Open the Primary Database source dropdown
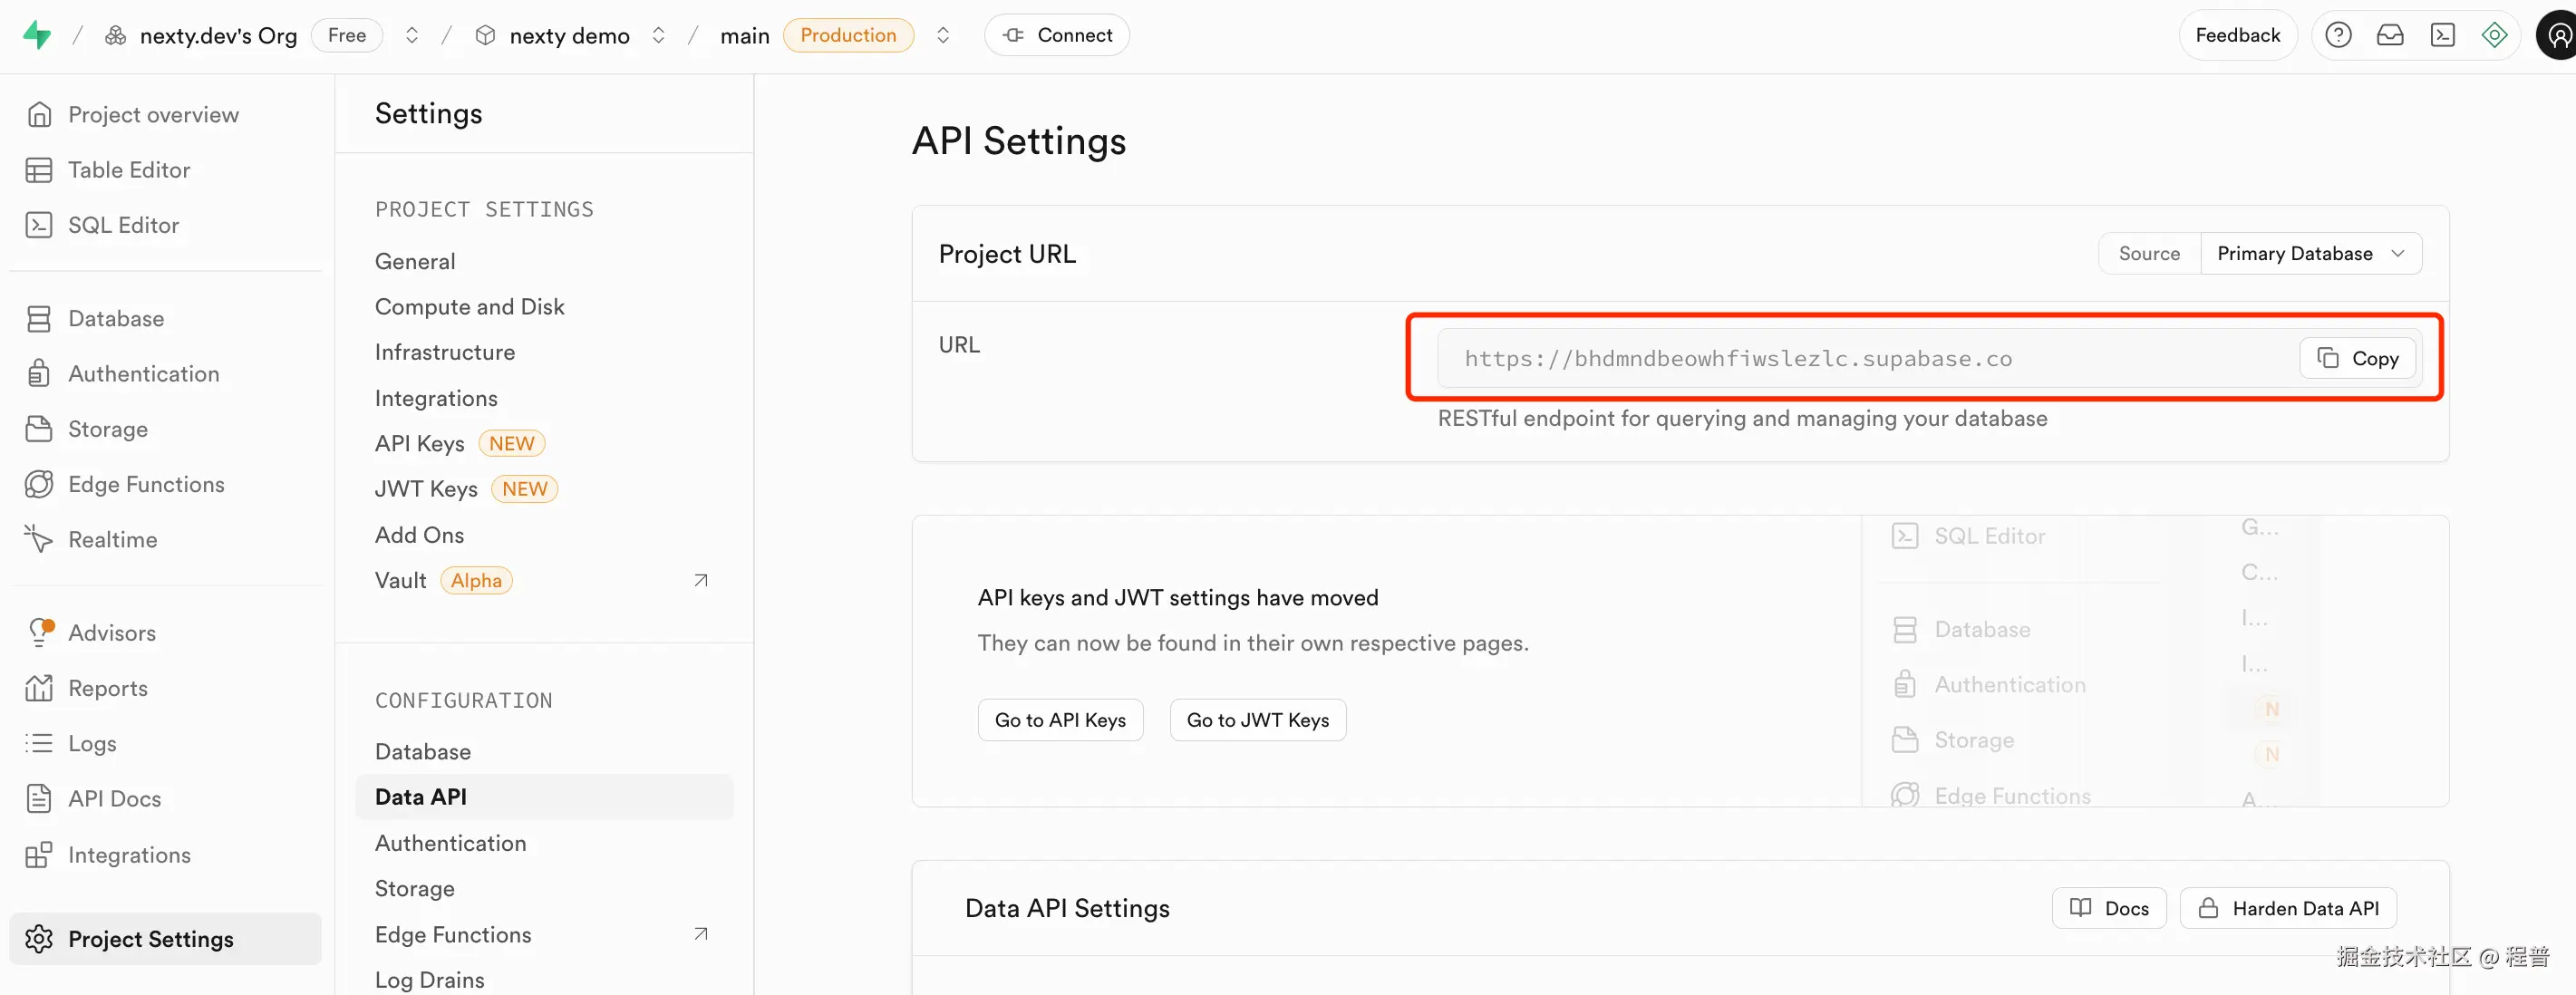2576x995 pixels. (x=2310, y=253)
